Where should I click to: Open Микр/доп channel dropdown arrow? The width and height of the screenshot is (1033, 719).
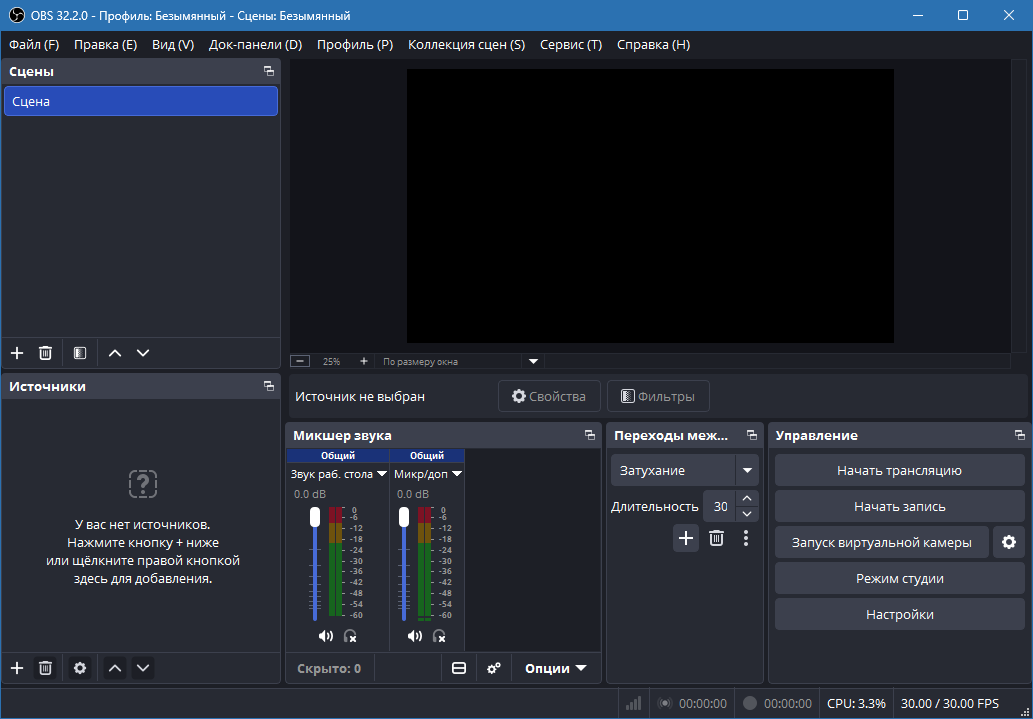[x=457, y=475]
